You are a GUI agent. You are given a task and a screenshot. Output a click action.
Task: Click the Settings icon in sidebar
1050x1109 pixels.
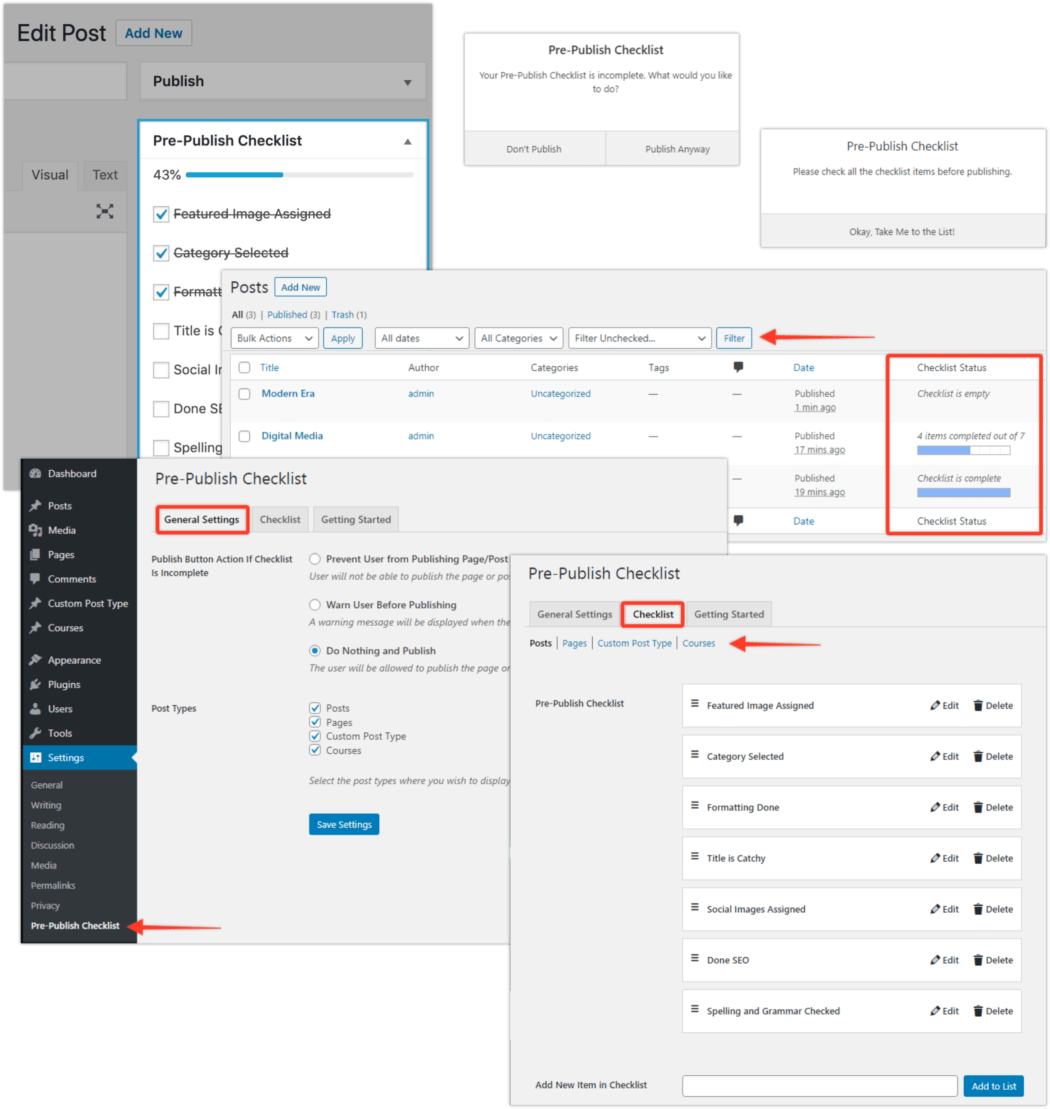[x=35, y=757]
